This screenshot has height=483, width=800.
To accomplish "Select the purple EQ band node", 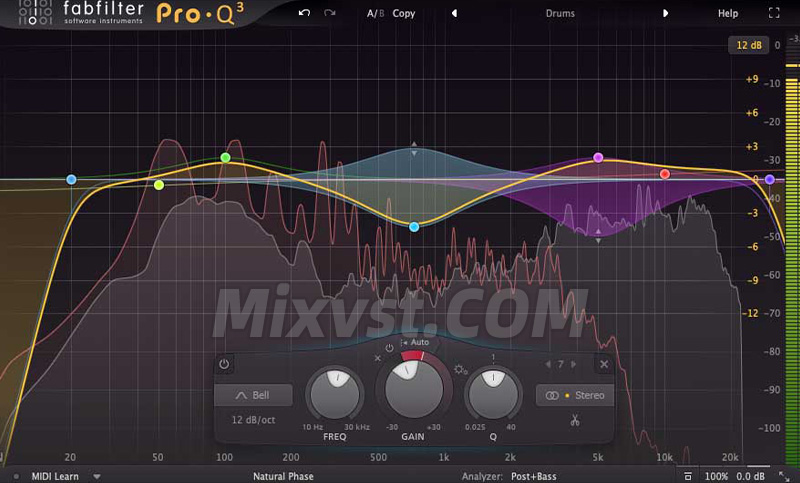I will 598,158.
